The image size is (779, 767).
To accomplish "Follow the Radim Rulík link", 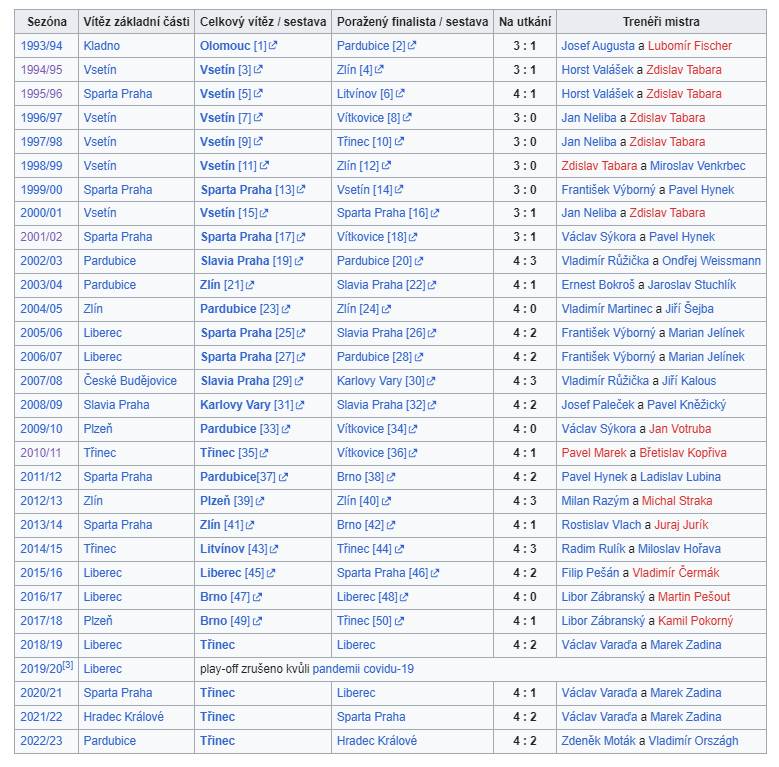I will click(593, 549).
